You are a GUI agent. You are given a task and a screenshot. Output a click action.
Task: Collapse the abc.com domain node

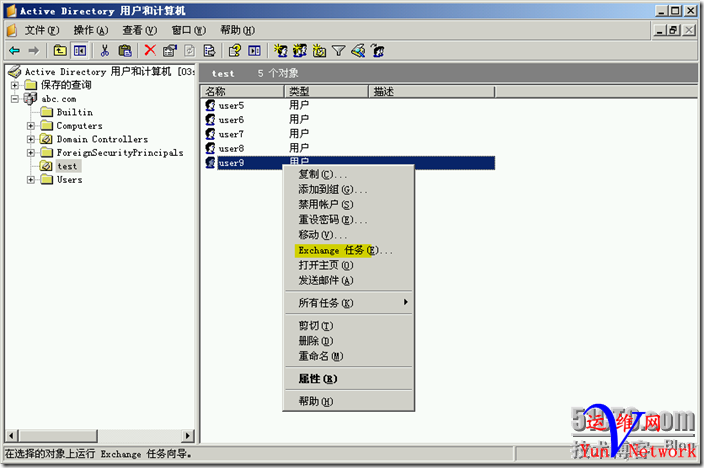click(x=15, y=98)
